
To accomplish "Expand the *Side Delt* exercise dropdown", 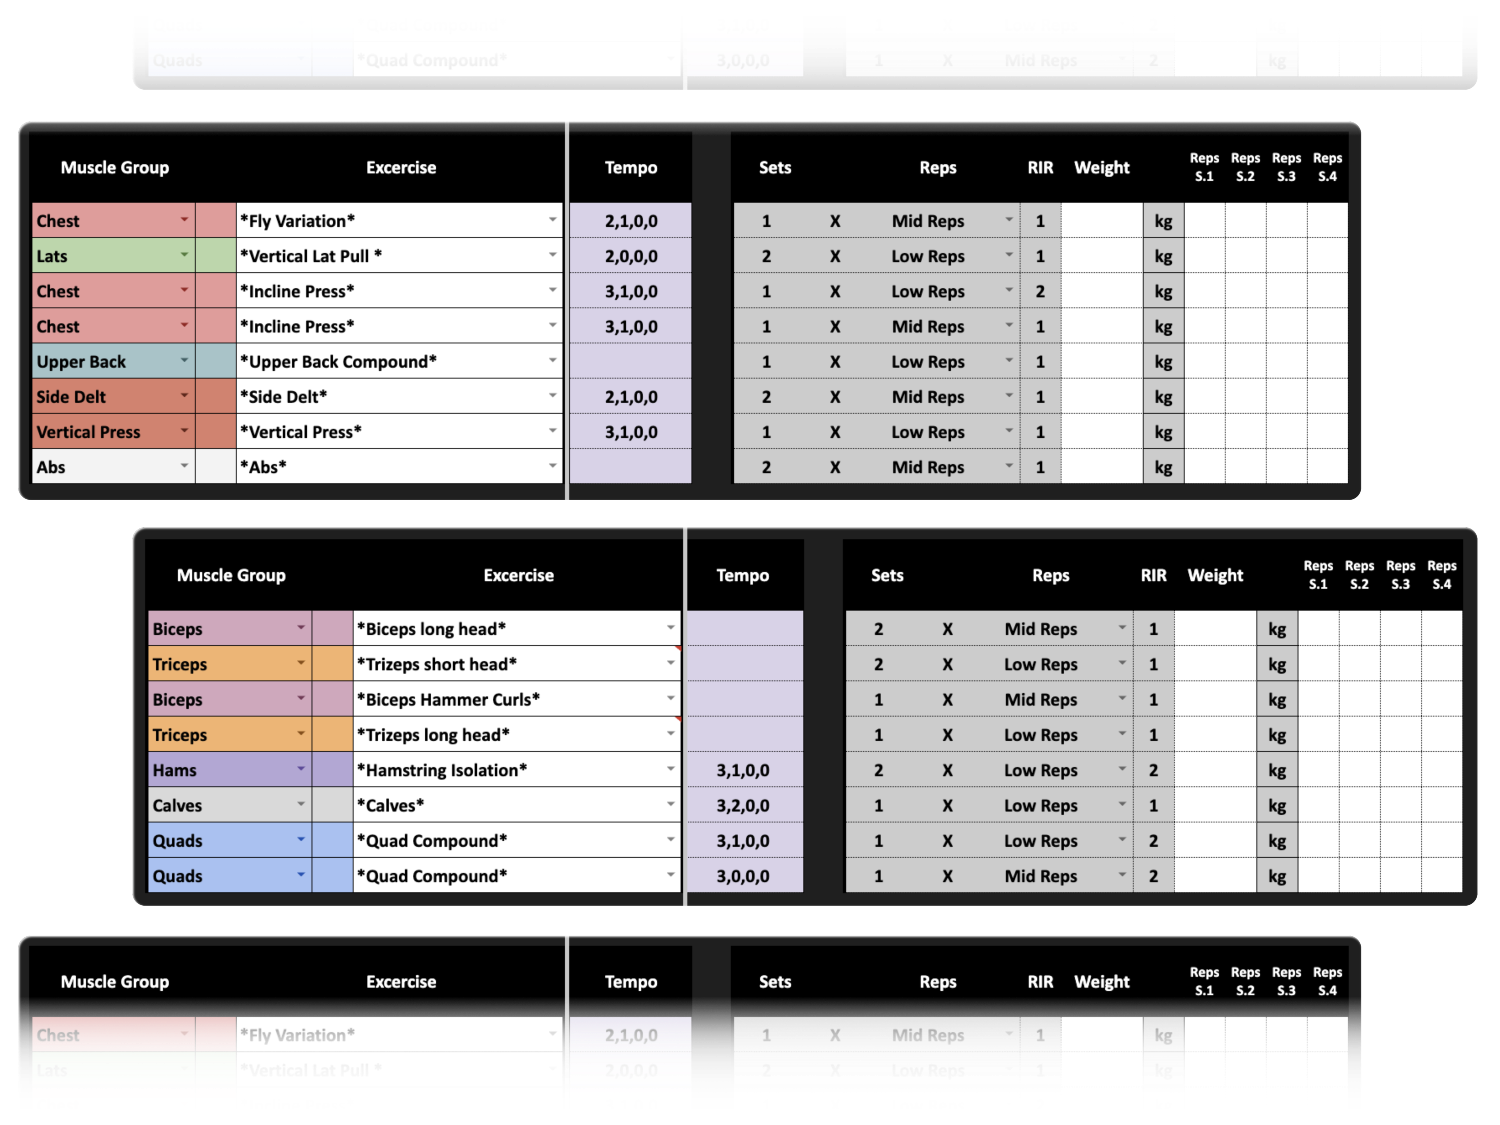I will click(x=552, y=396).
